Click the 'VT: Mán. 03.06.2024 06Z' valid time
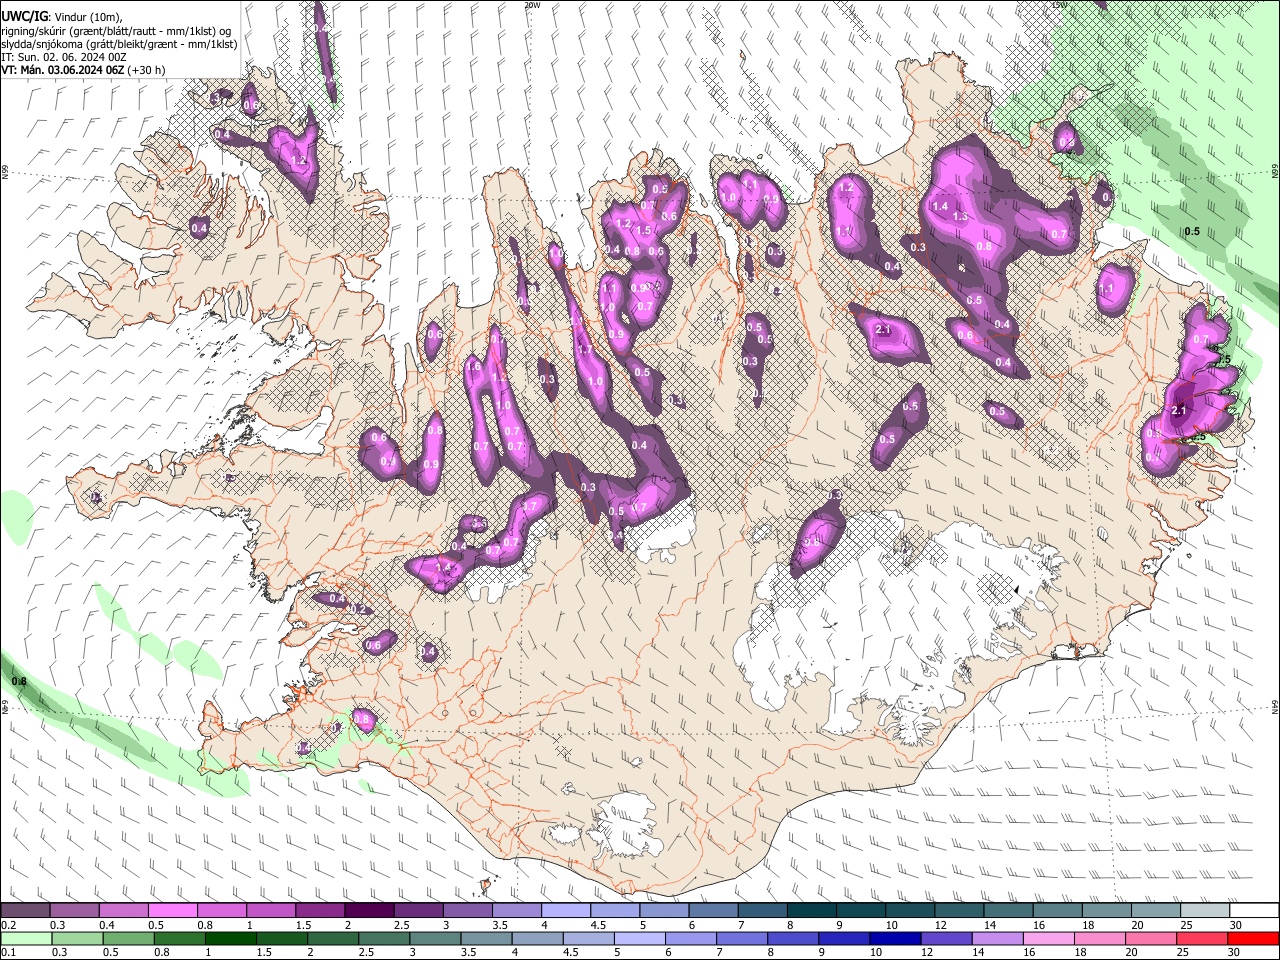Image resolution: width=1280 pixels, height=960 pixels. (x=62, y=70)
